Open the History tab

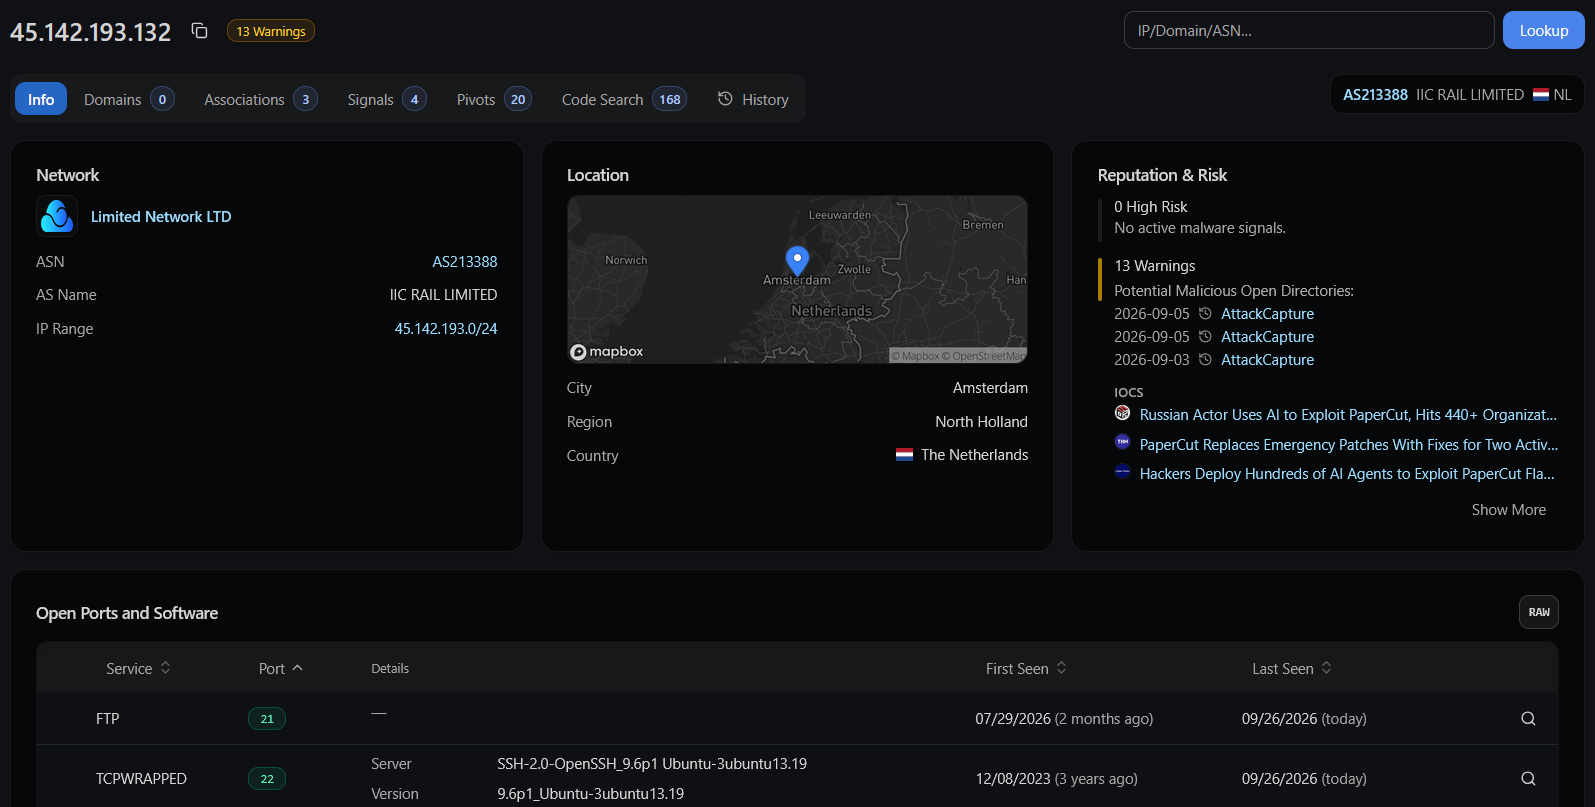click(753, 99)
